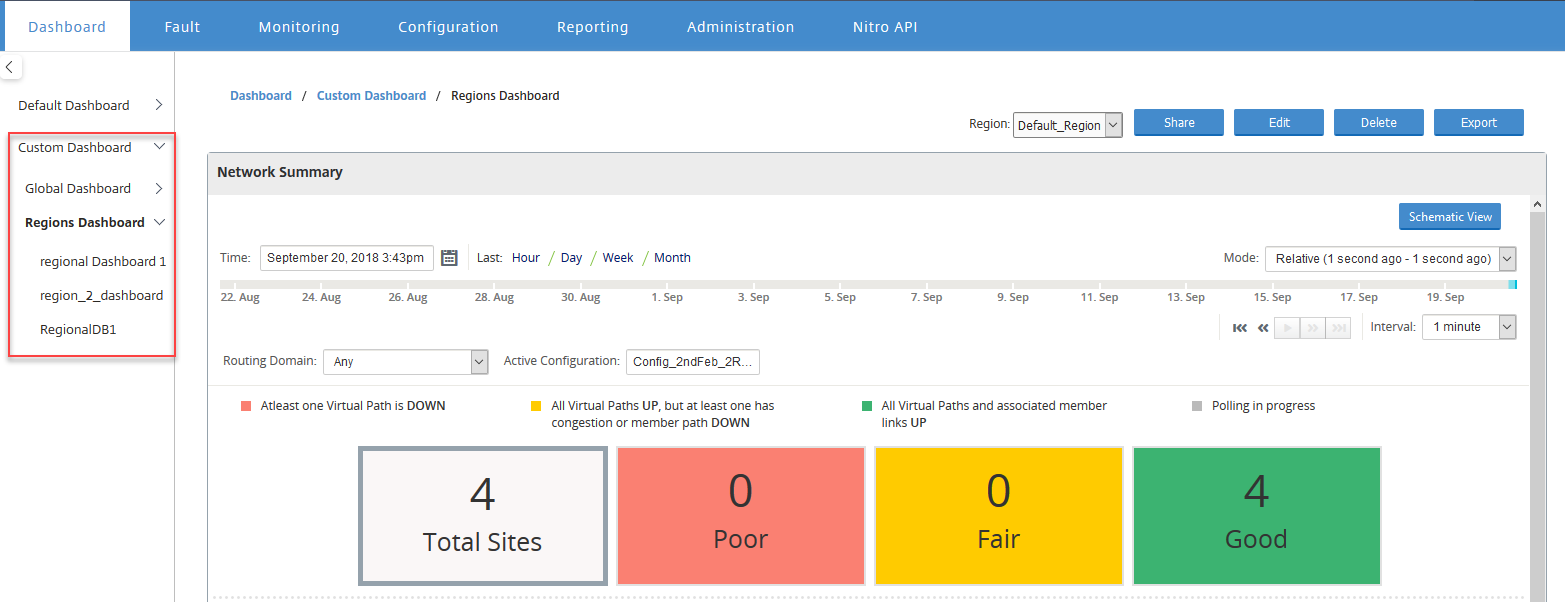Click the Dashboard breadcrumb link
Image resolution: width=1565 pixels, height=602 pixels.
coord(261,96)
